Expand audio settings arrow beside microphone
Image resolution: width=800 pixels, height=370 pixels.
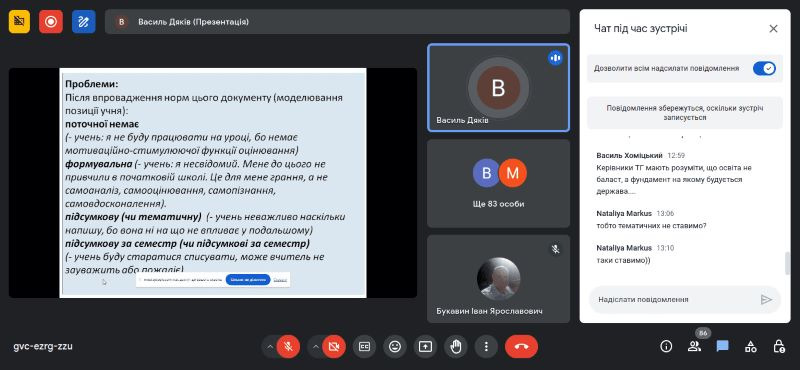click(270, 347)
